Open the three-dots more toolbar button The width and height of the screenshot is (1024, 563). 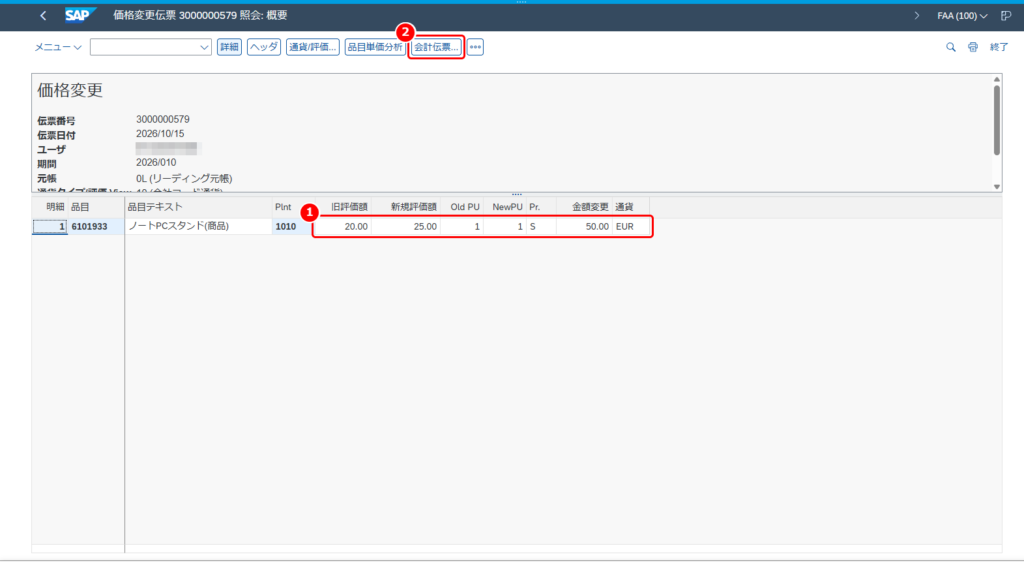coord(475,47)
